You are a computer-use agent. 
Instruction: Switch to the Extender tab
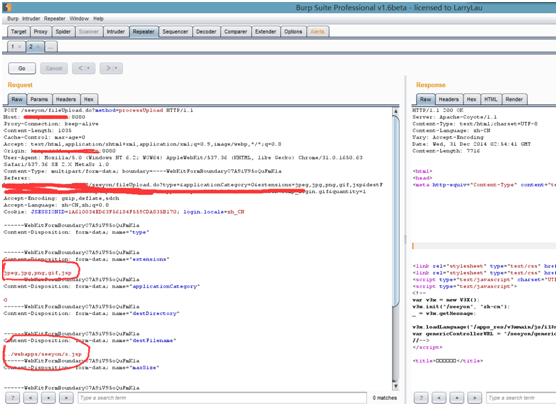click(265, 32)
